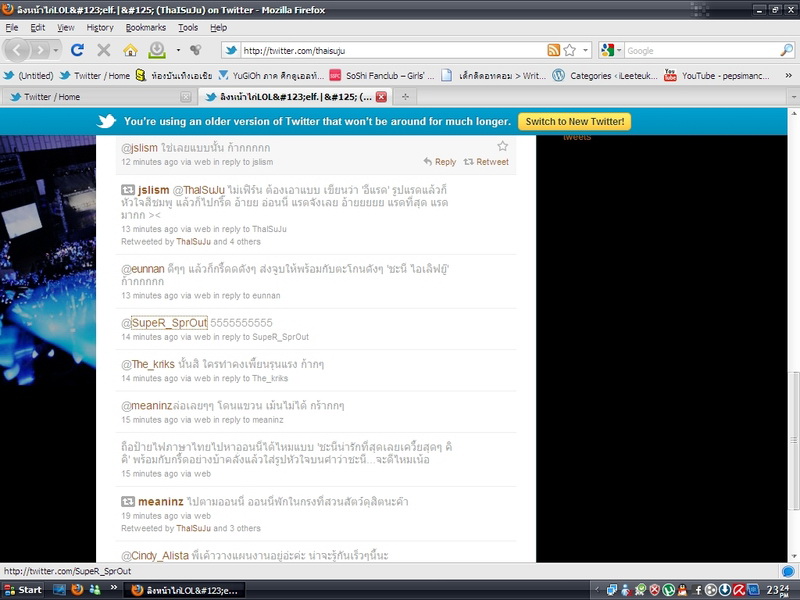Open the Firefox icon in quick launch
Image resolution: width=800 pixels, height=600 pixels.
[x=77, y=590]
